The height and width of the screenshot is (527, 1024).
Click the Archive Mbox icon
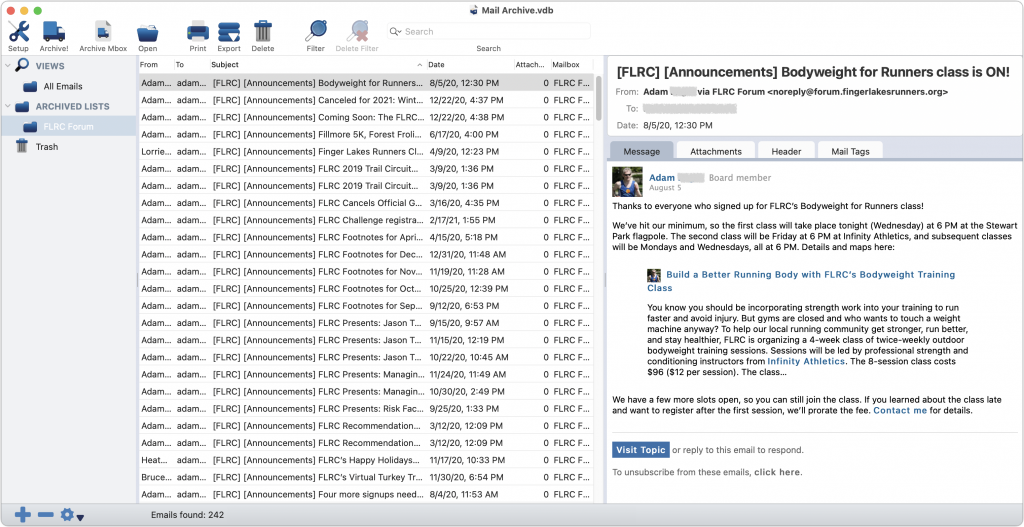pyautogui.click(x=103, y=31)
